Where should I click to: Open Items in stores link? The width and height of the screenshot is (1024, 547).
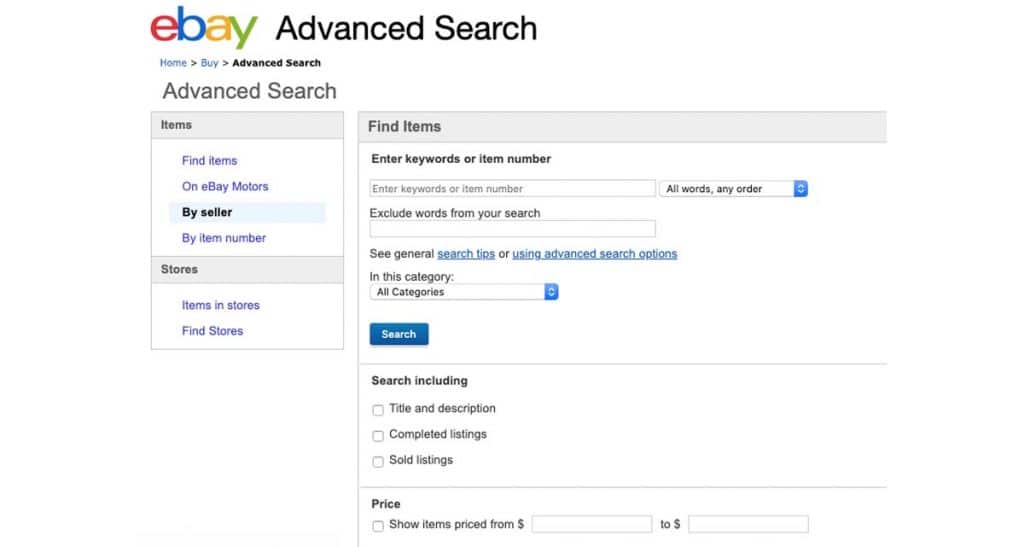click(x=220, y=305)
